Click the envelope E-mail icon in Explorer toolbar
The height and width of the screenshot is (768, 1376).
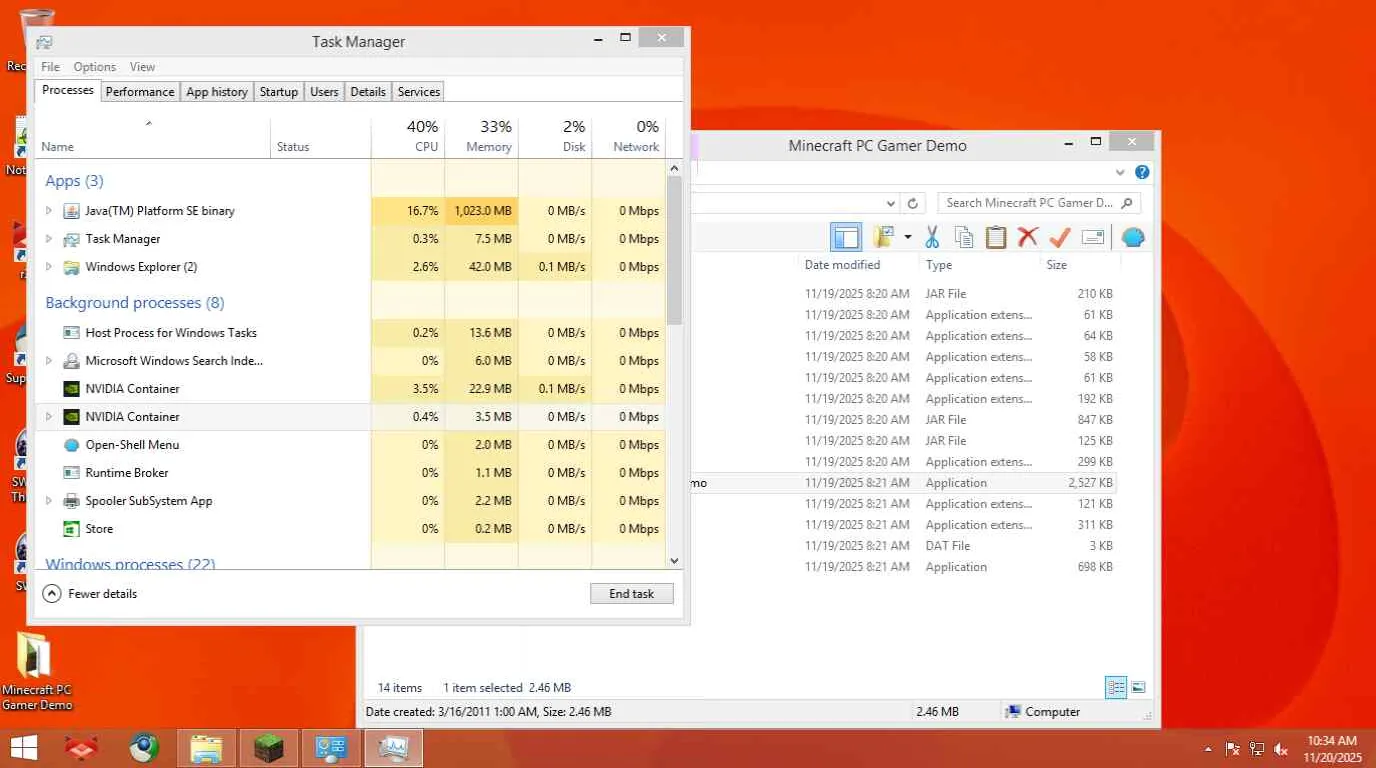click(x=1093, y=237)
